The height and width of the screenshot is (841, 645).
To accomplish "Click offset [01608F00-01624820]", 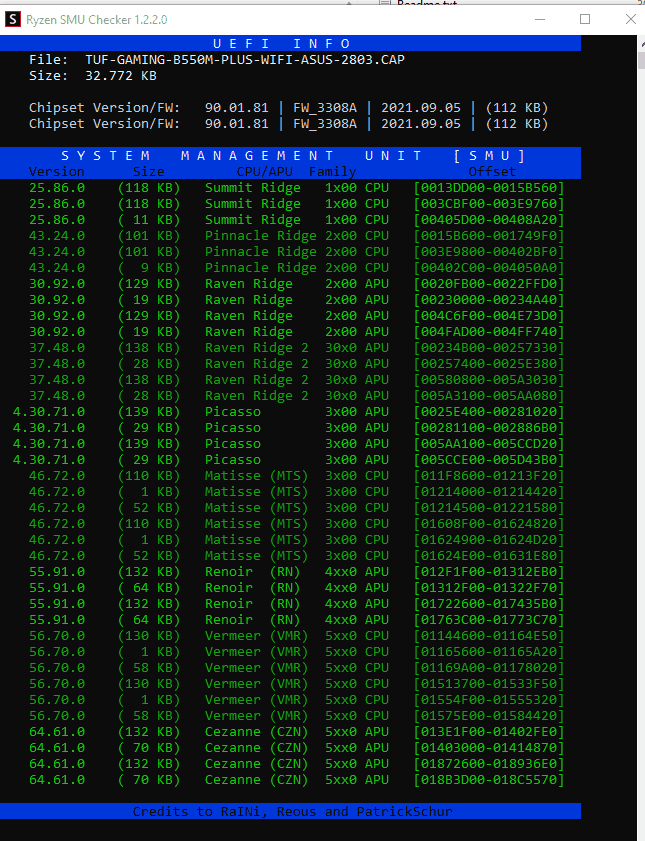I will 488,524.
